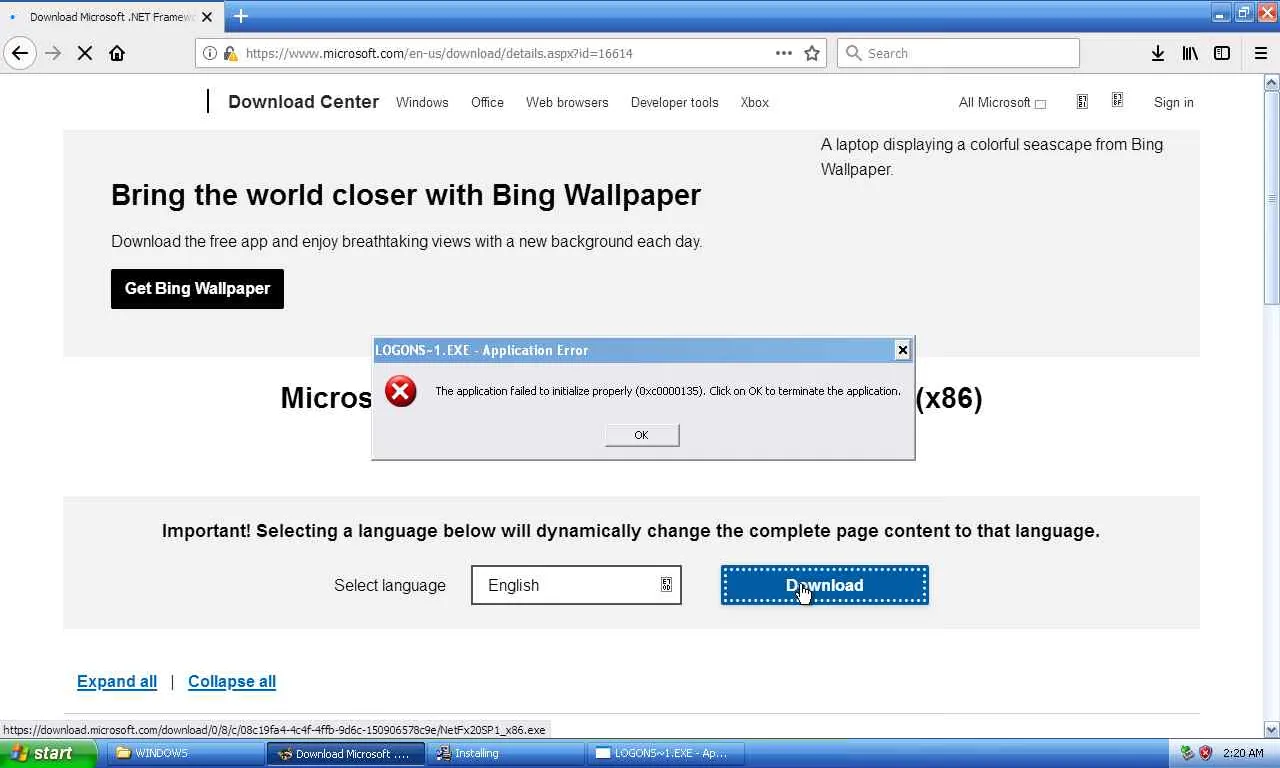This screenshot has width=1280, height=768.
Task: Open the Library menu
Action: [x=1190, y=53]
